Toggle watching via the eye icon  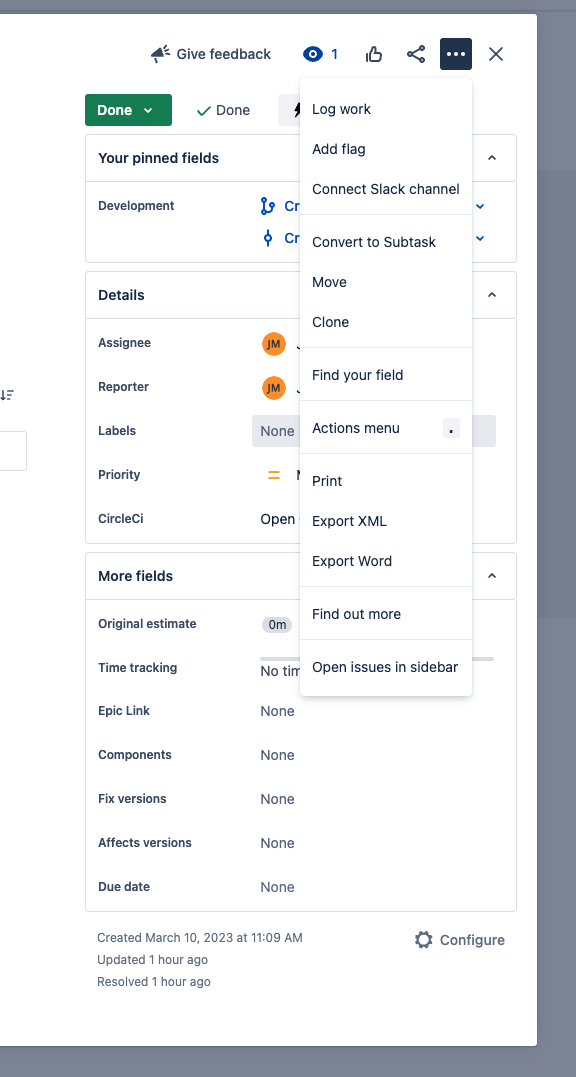[313, 54]
